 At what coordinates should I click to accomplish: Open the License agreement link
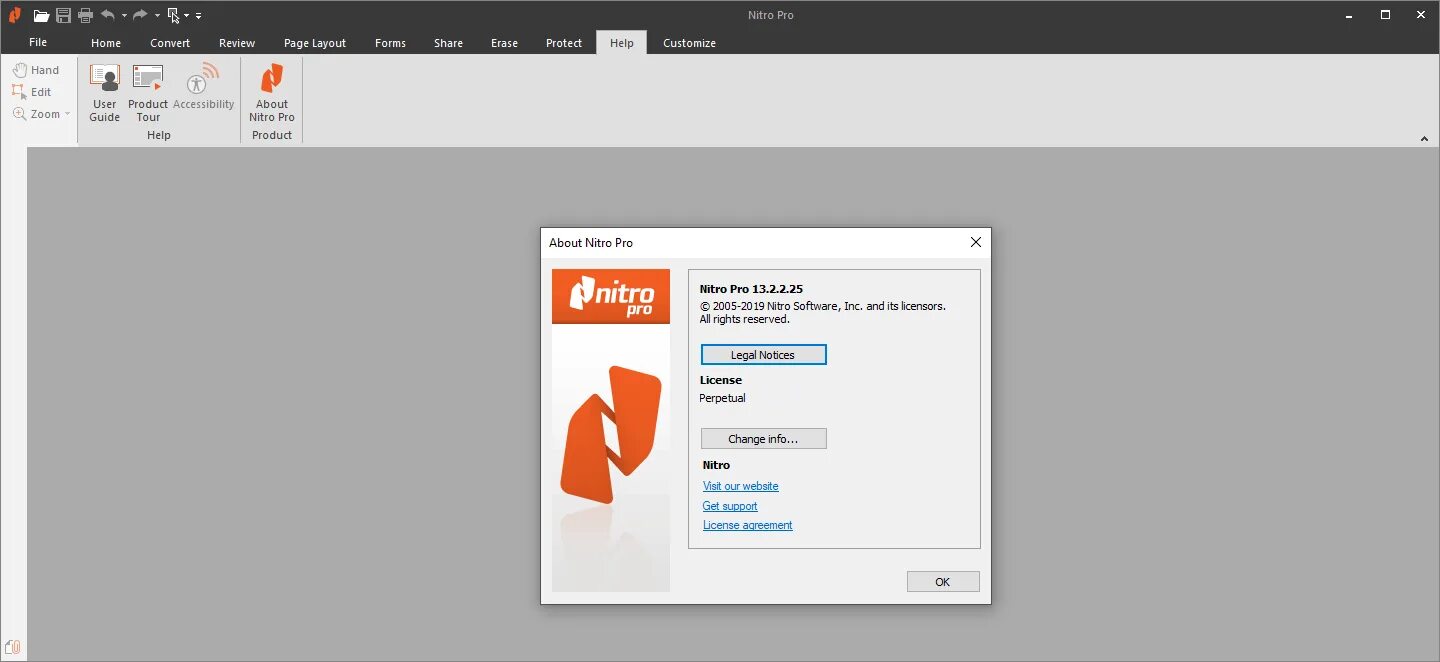point(748,525)
